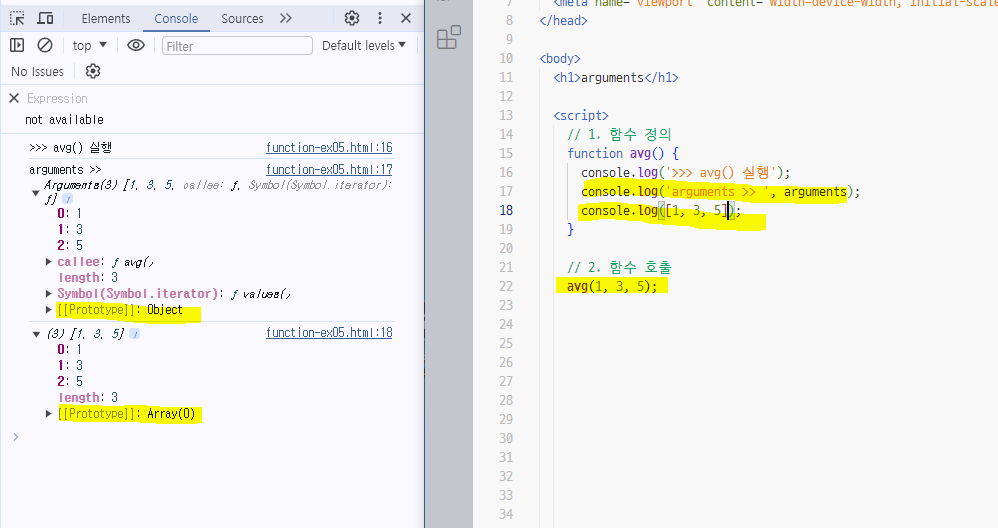Click the Expression placeholder field
The width and height of the screenshot is (998, 528).
click(x=57, y=98)
